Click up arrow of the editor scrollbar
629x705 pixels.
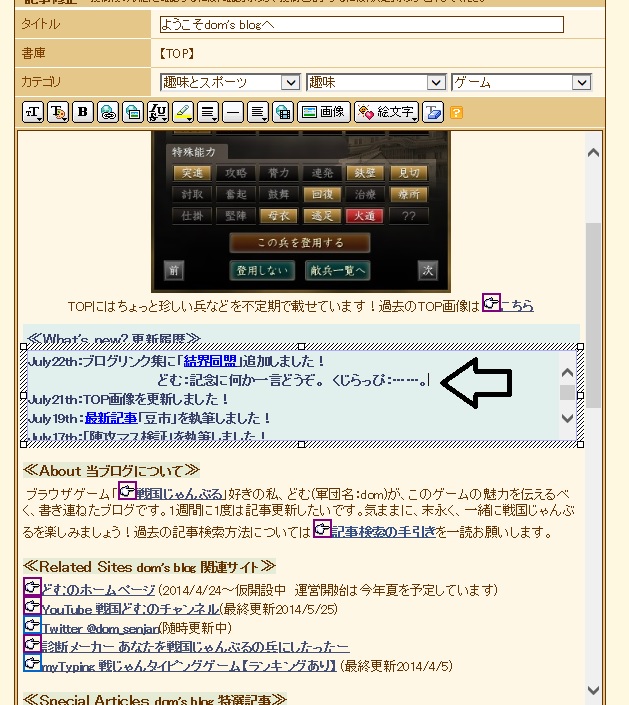pyautogui.click(x=593, y=153)
